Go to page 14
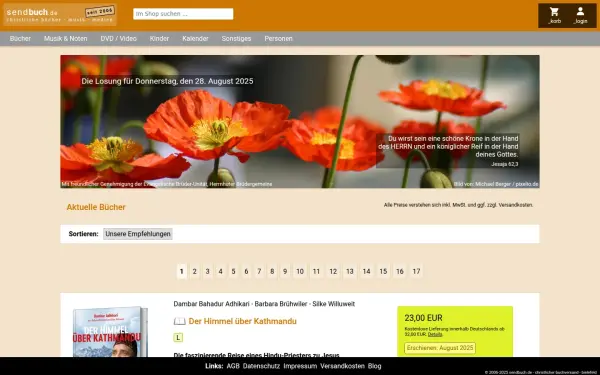Viewport: 600px width, 375px height. coord(367,271)
